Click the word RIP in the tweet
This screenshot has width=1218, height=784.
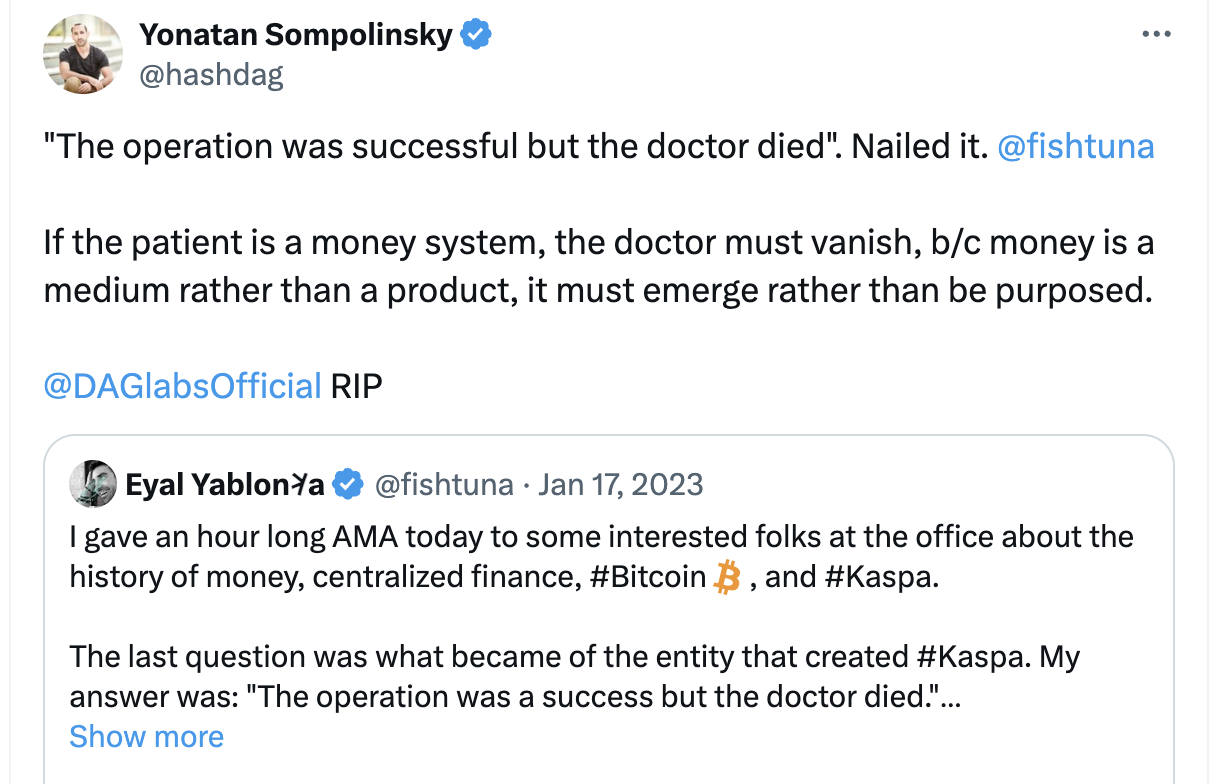356,385
